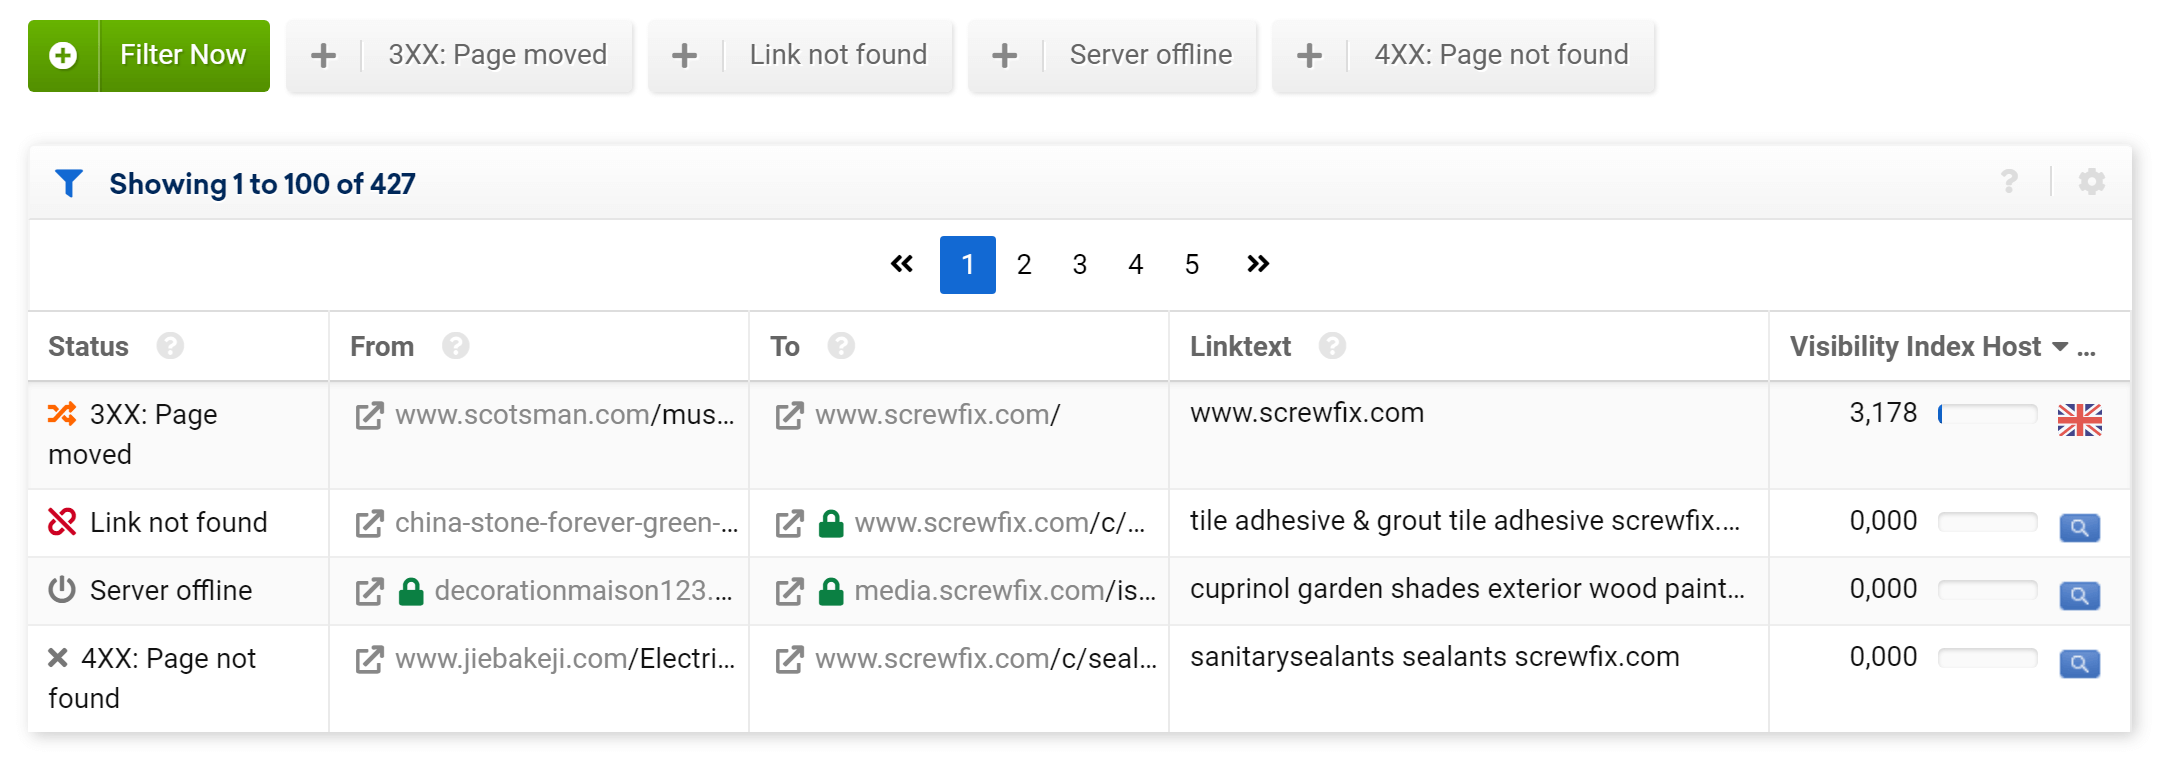Image resolution: width=2160 pixels, height=760 pixels.
Task: Click green padlock beside media.screwfix.com
Action: (x=831, y=592)
